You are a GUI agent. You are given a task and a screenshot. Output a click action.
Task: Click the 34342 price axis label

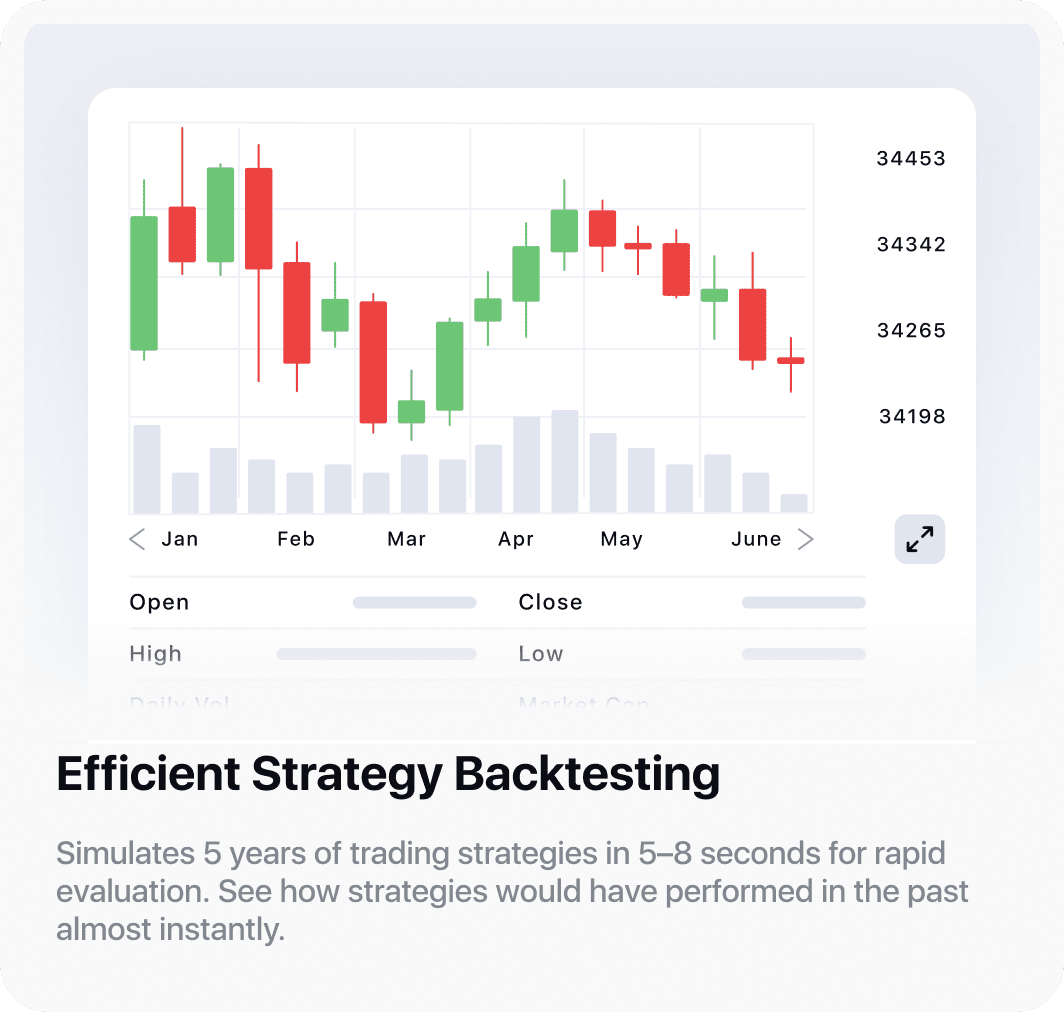click(910, 244)
